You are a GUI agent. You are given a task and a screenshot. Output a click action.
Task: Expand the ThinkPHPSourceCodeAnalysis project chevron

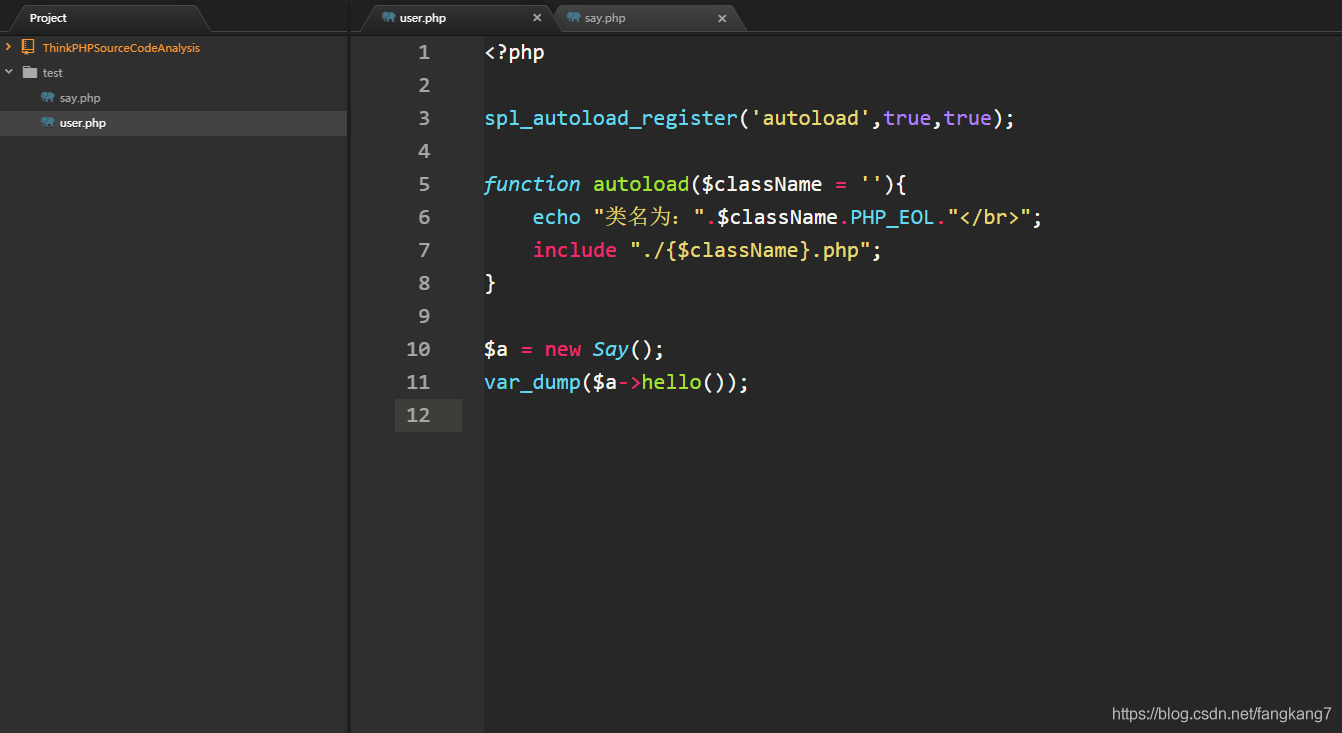point(9,47)
